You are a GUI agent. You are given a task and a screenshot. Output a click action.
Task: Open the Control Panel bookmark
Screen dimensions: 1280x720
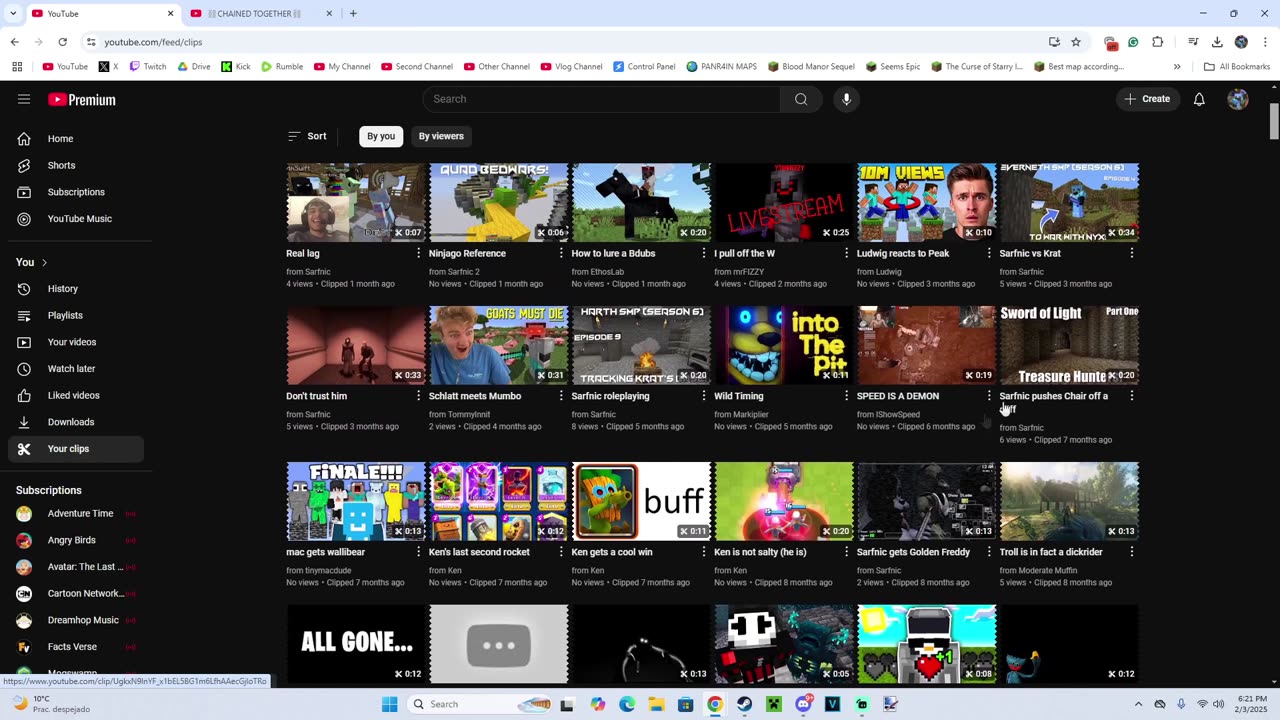[644, 67]
